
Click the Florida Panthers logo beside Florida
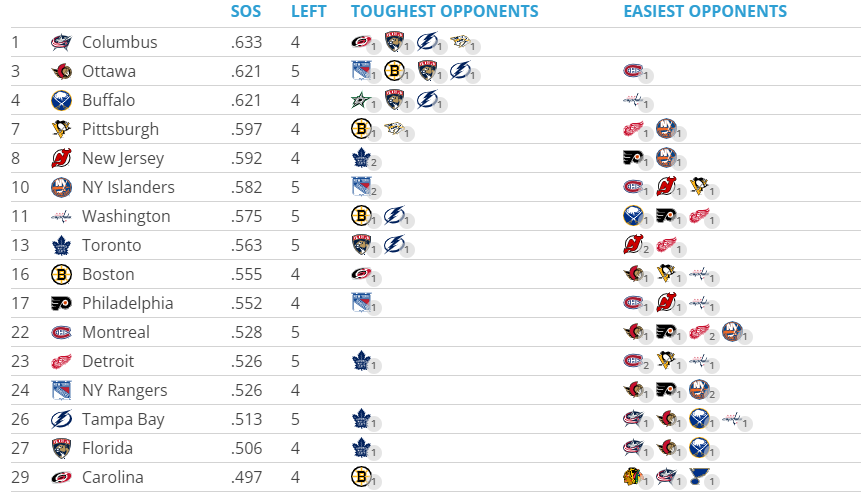(61, 449)
